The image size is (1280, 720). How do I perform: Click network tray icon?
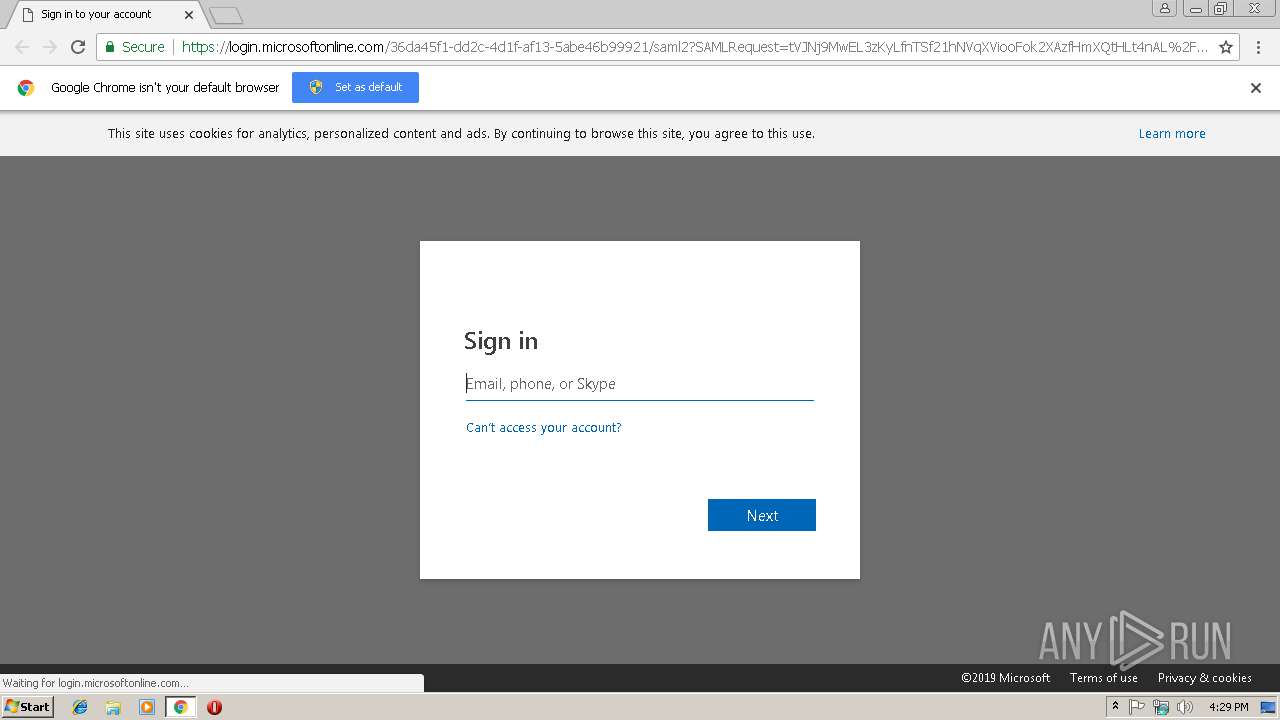tap(1161, 707)
